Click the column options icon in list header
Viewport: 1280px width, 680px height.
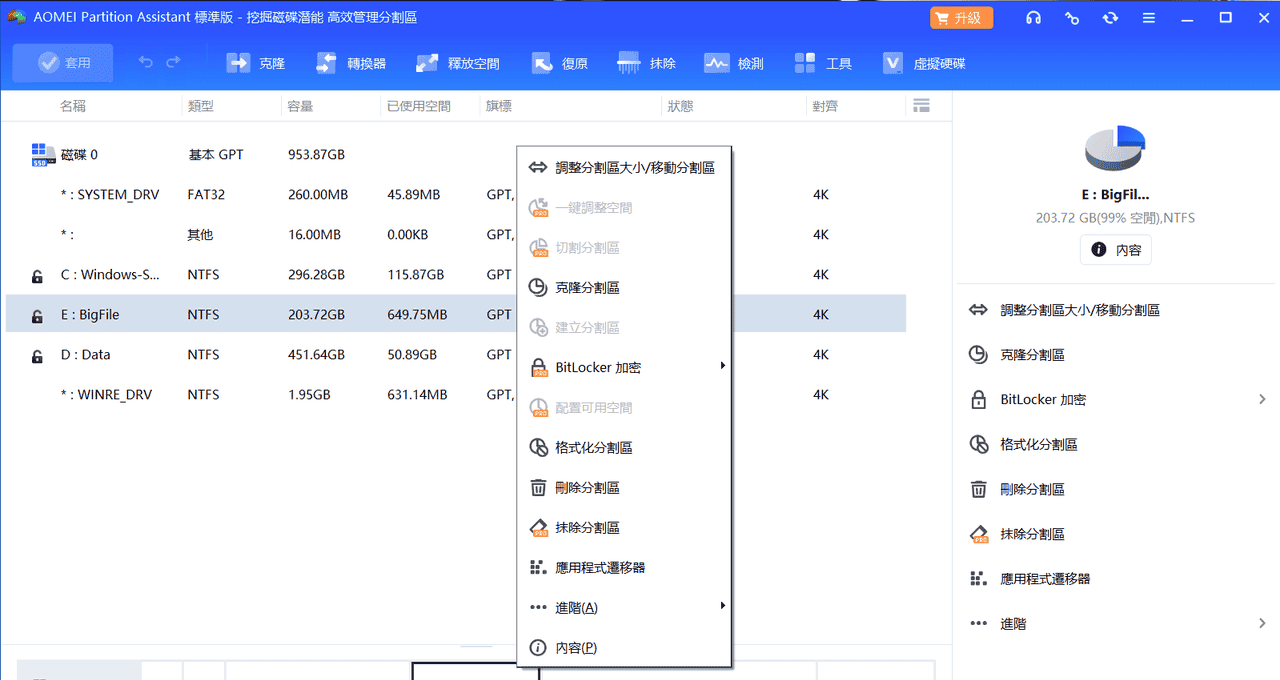[921, 105]
